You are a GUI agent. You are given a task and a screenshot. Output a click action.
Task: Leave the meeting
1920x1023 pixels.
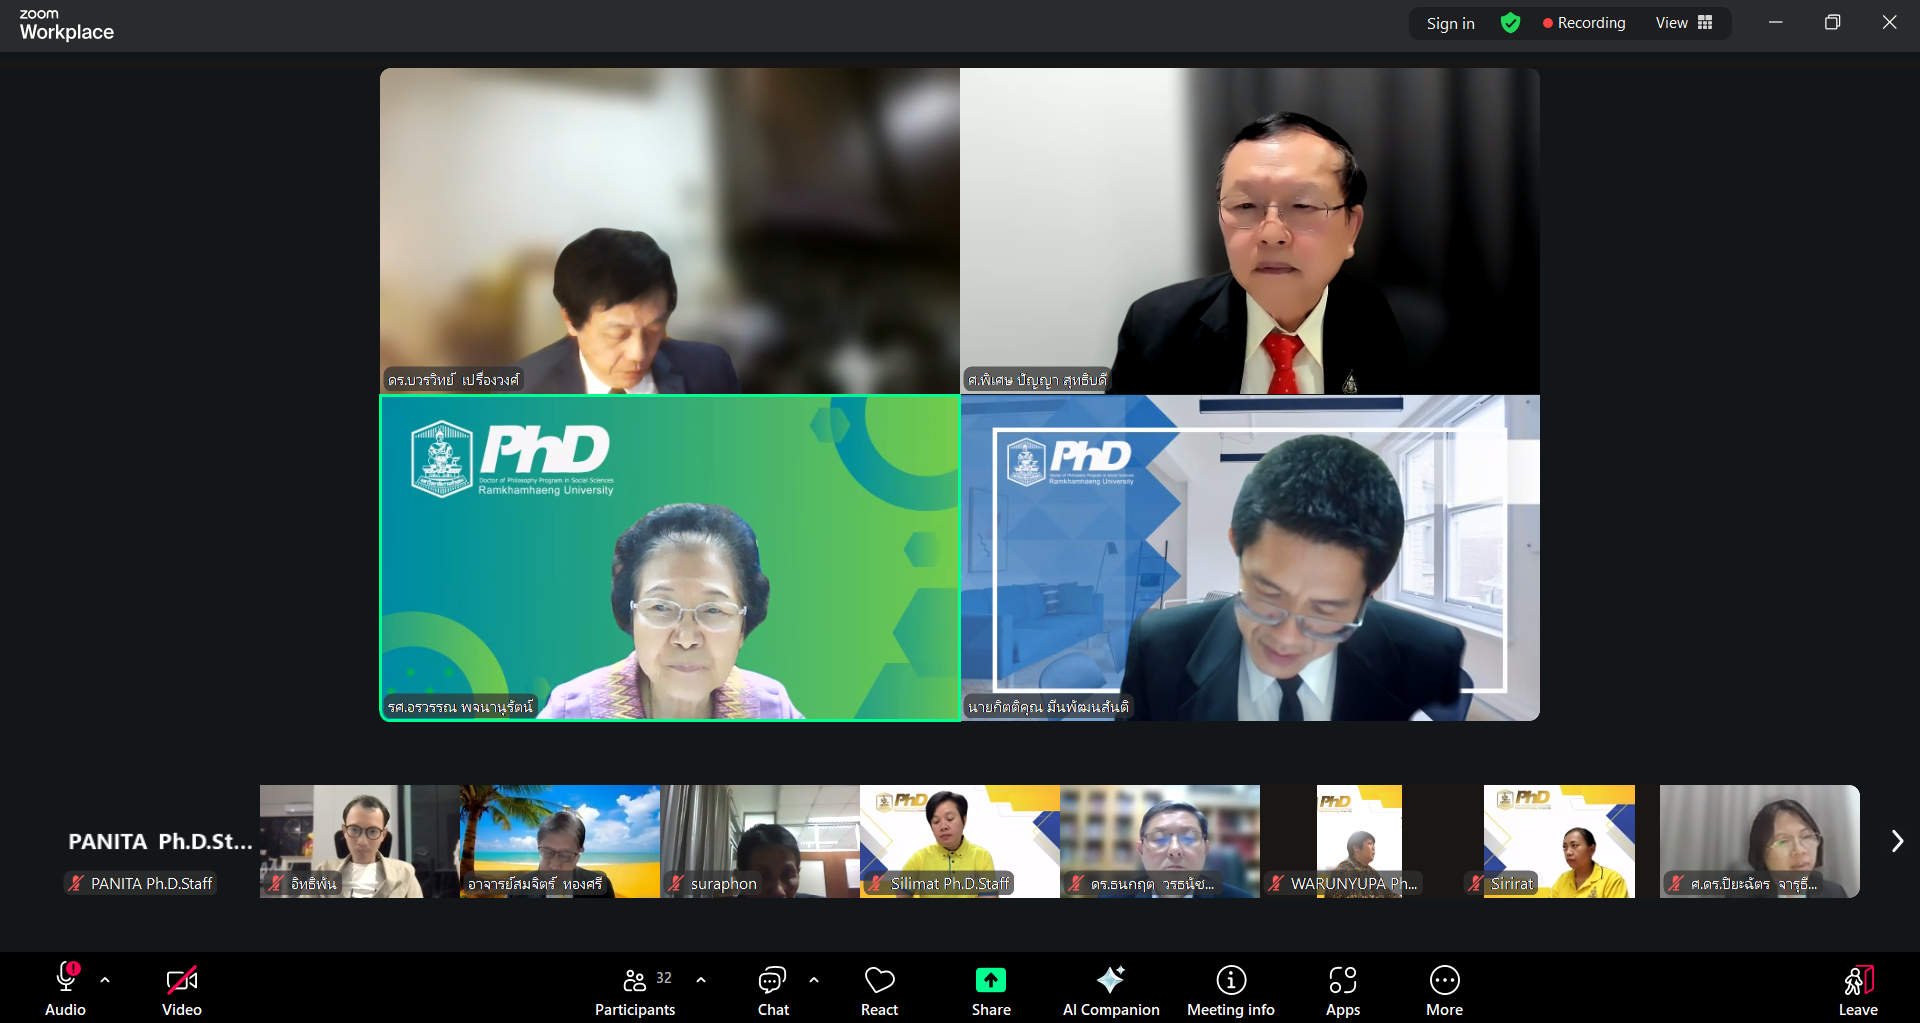coord(1857,990)
